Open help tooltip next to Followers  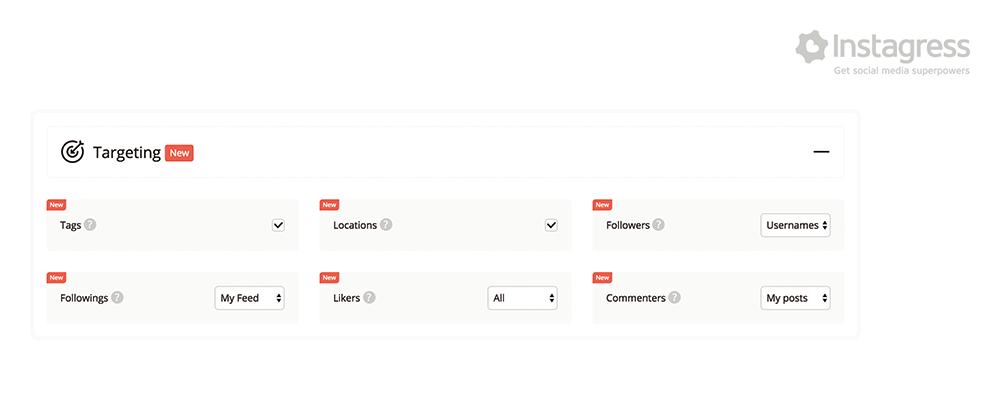tap(658, 225)
